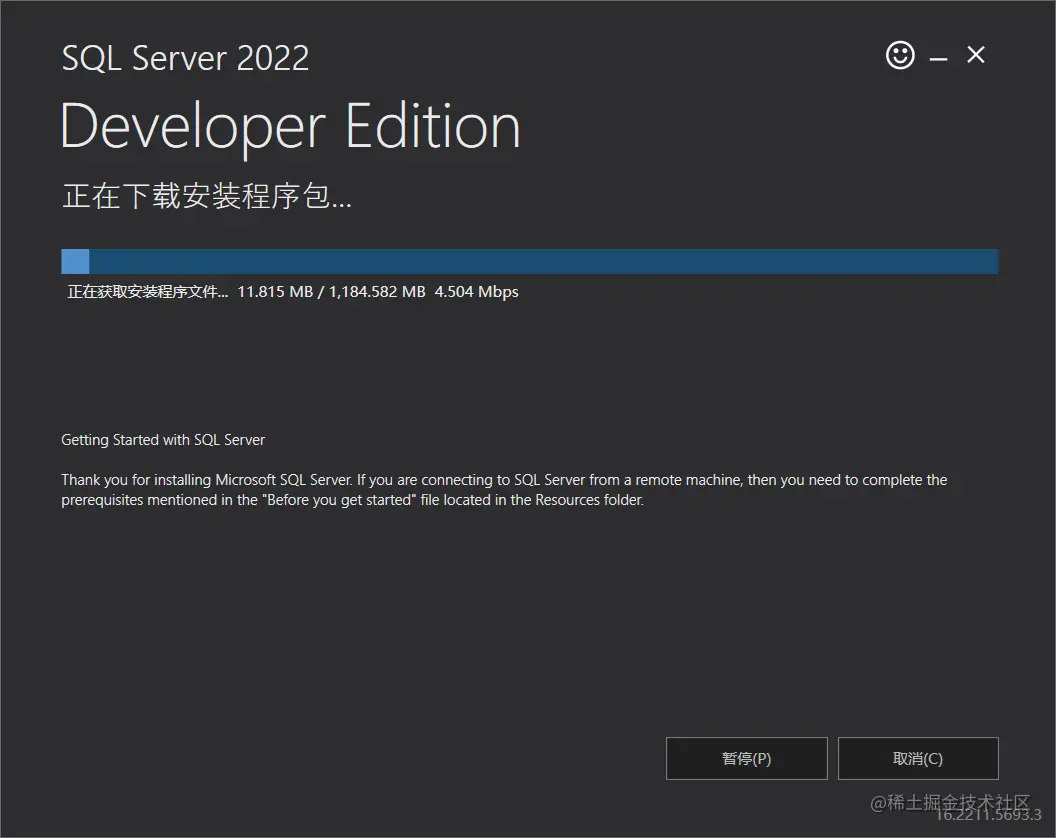1056x838 pixels.
Task: Pause the download with 暂停(P)
Action: point(746,759)
